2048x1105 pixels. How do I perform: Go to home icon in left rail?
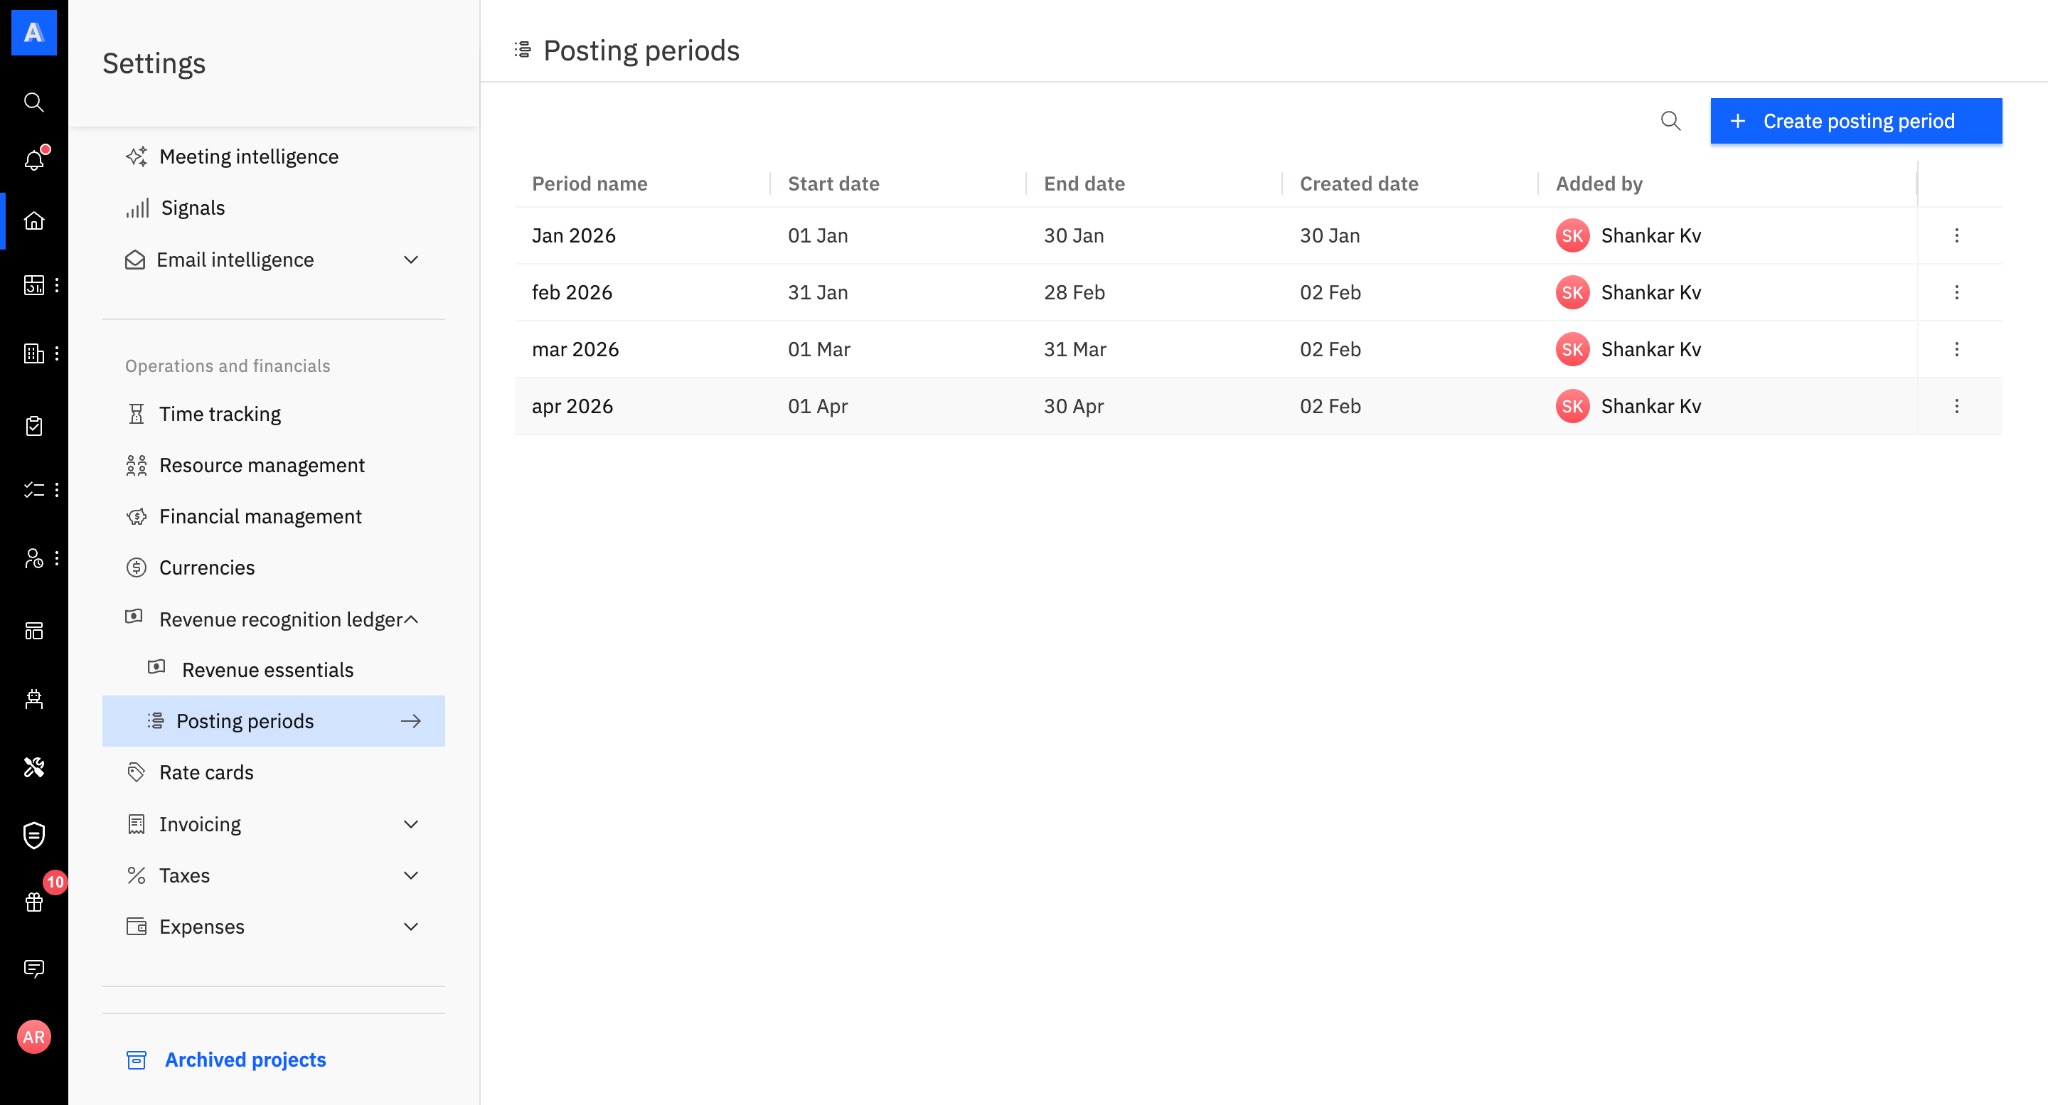coord(34,221)
